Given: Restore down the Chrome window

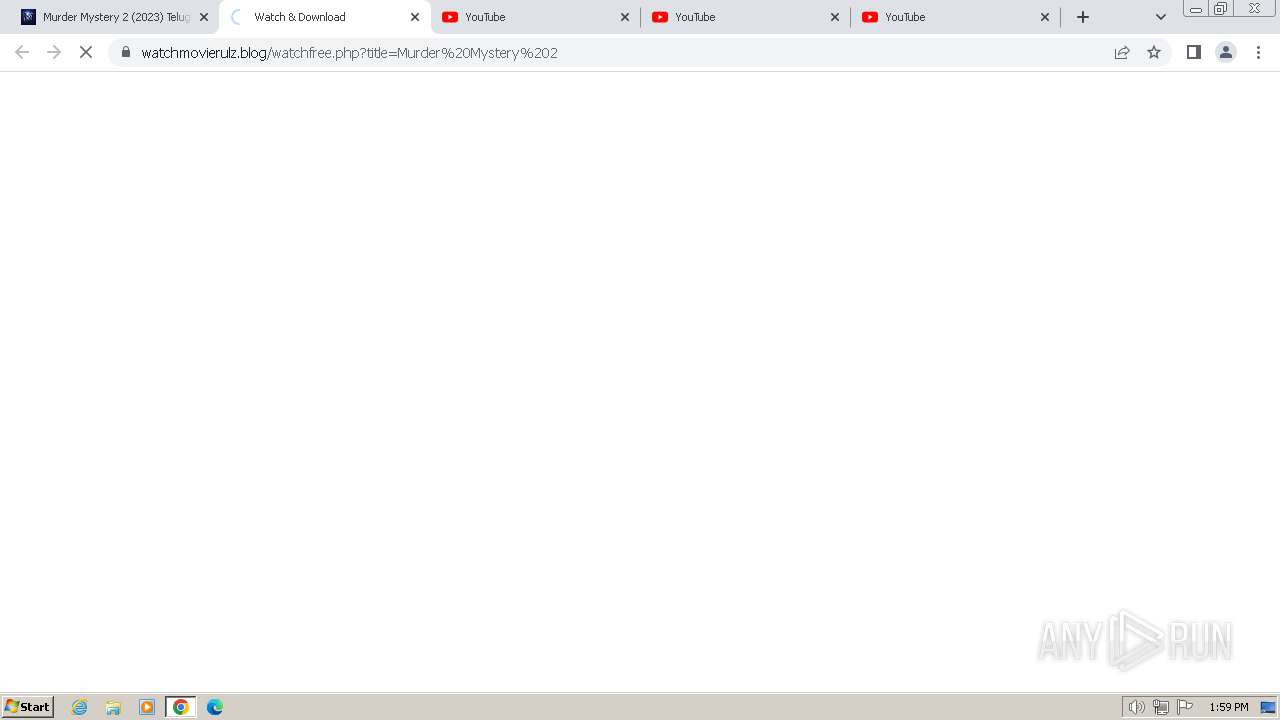Looking at the screenshot, I should pyautogui.click(x=1221, y=9).
